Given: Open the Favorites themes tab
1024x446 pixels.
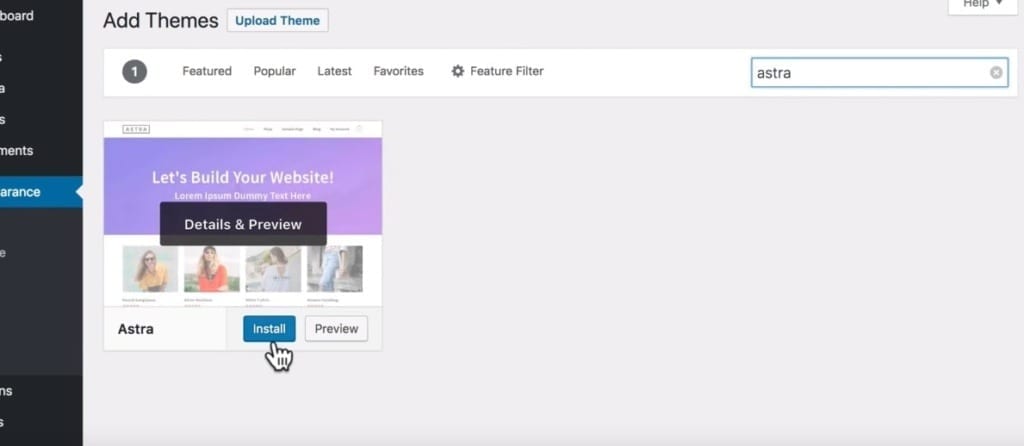Looking at the screenshot, I should coord(398,71).
